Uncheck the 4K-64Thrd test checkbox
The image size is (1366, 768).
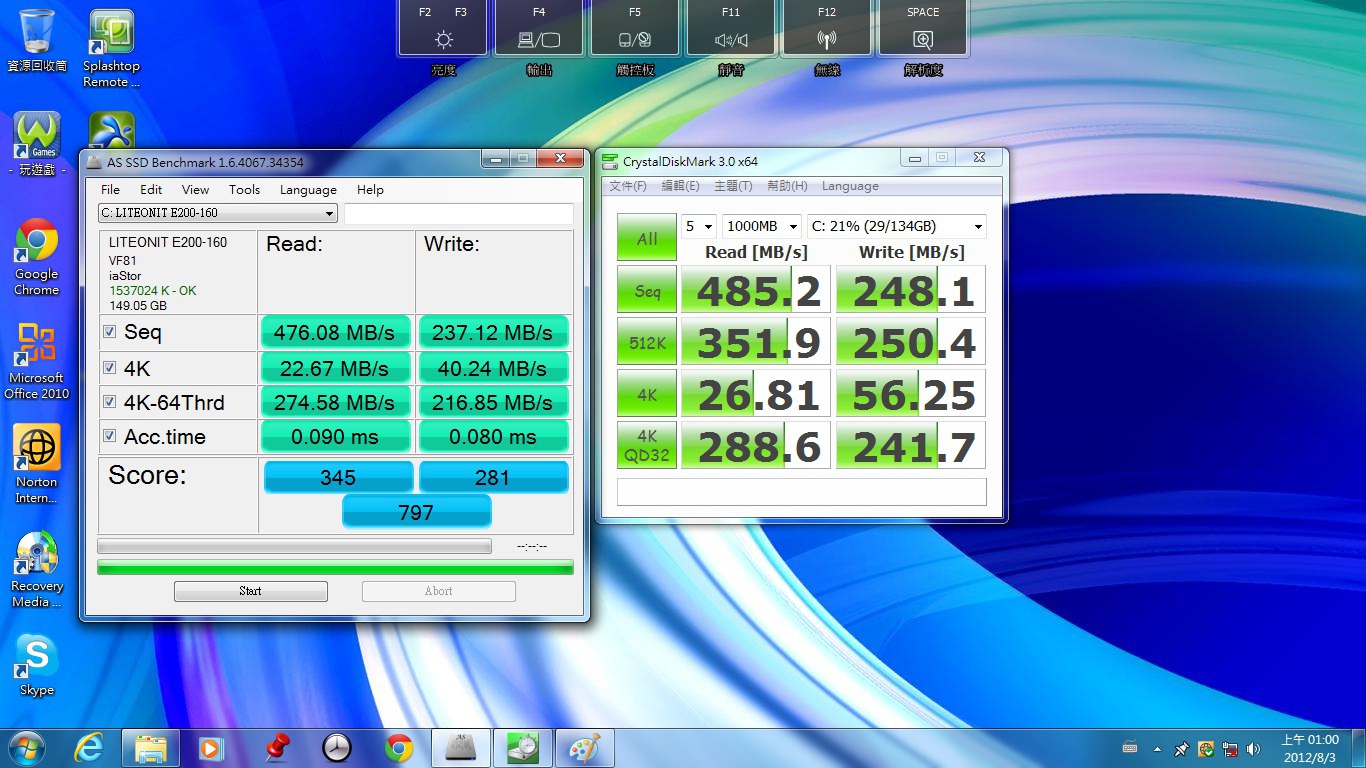(x=110, y=402)
